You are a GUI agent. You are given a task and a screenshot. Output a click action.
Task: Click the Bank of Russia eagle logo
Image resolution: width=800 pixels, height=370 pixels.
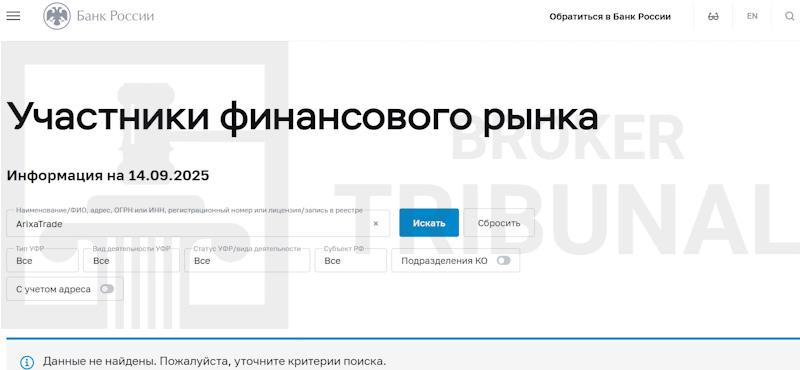57,16
